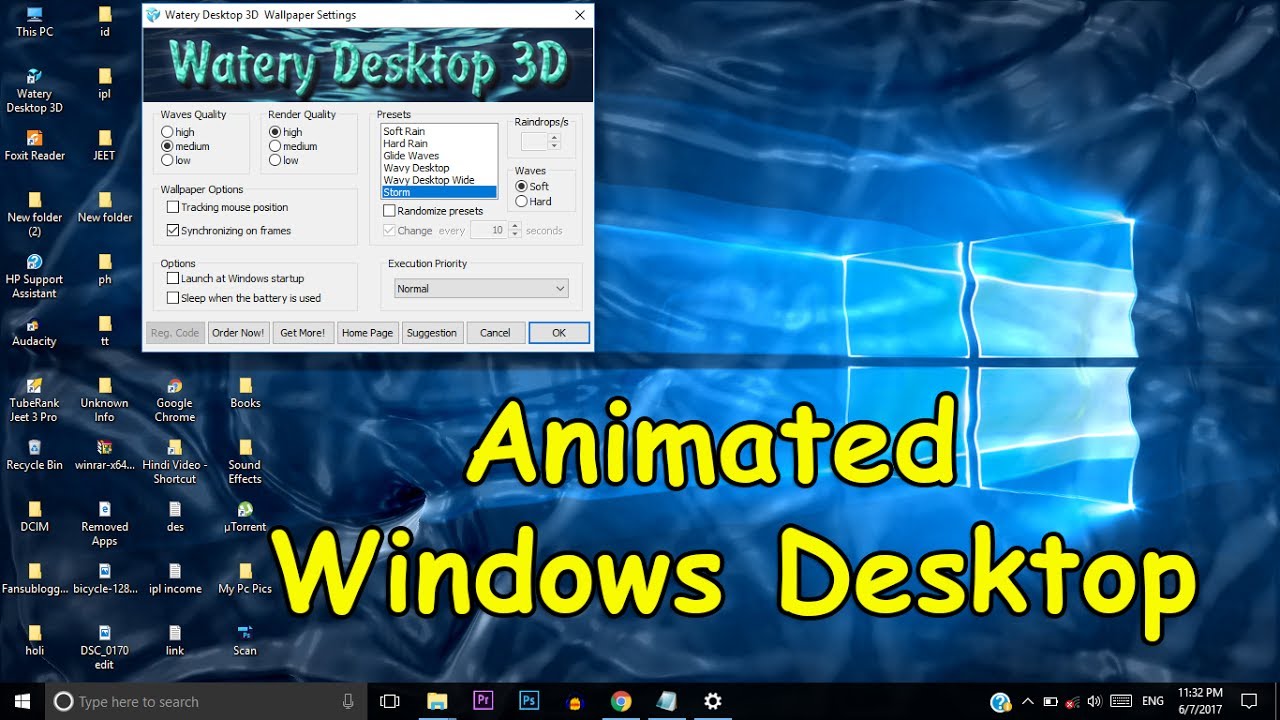Click the Type here to search box
This screenshot has height=720, width=1280.
[x=205, y=701]
